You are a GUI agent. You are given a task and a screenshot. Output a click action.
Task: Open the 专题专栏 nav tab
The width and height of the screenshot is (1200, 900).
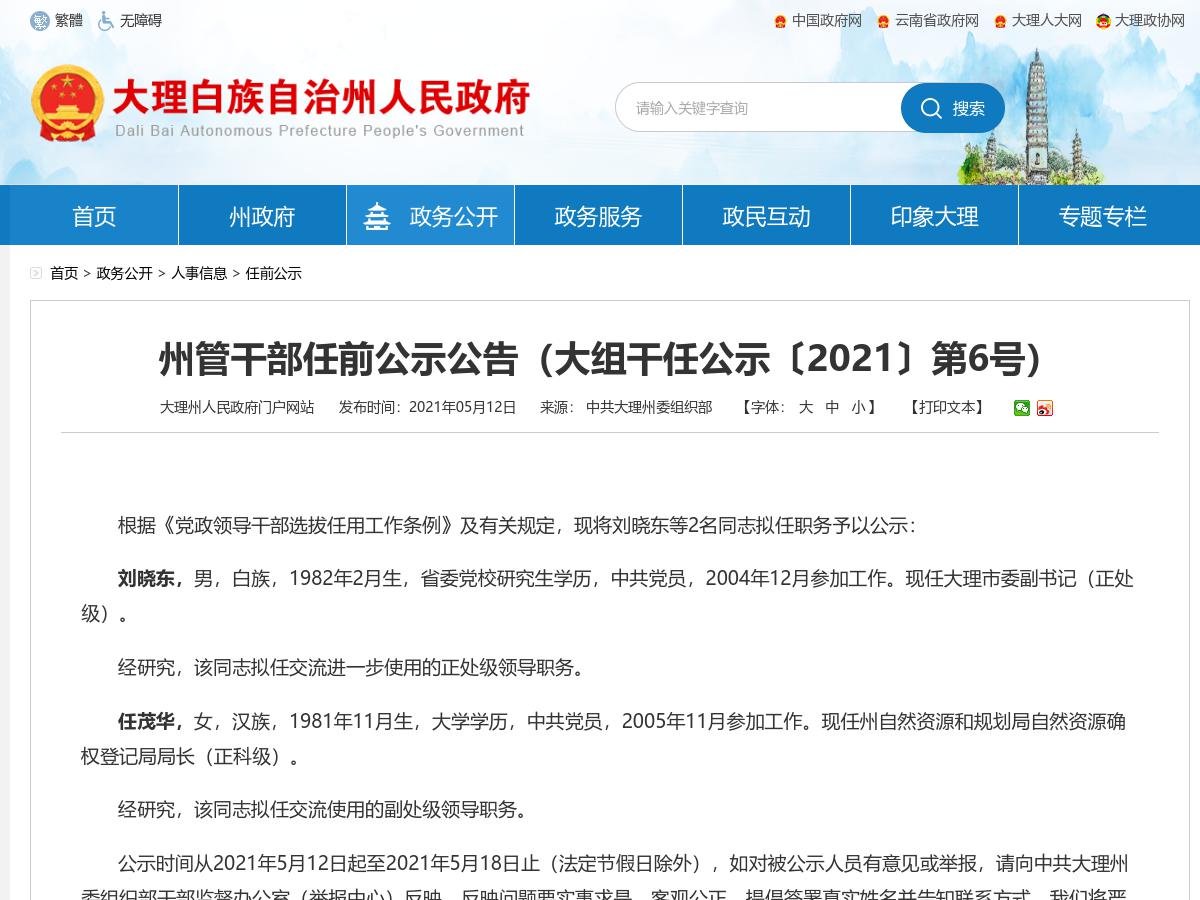coord(1102,216)
